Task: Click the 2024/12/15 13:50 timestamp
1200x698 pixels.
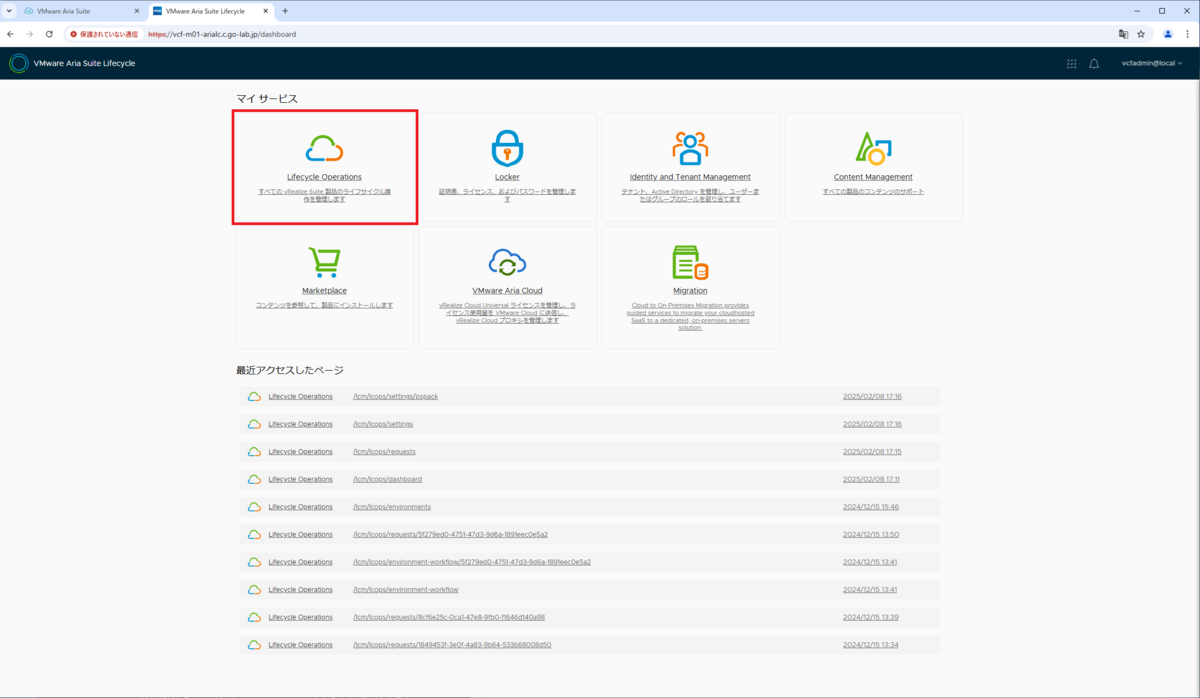Action: pyautogui.click(x=871, y=535)
